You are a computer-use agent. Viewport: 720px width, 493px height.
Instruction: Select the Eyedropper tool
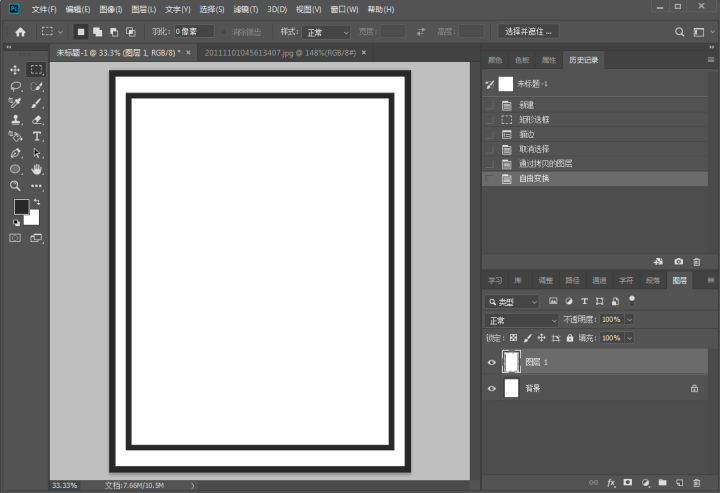[x=15, y=103]
